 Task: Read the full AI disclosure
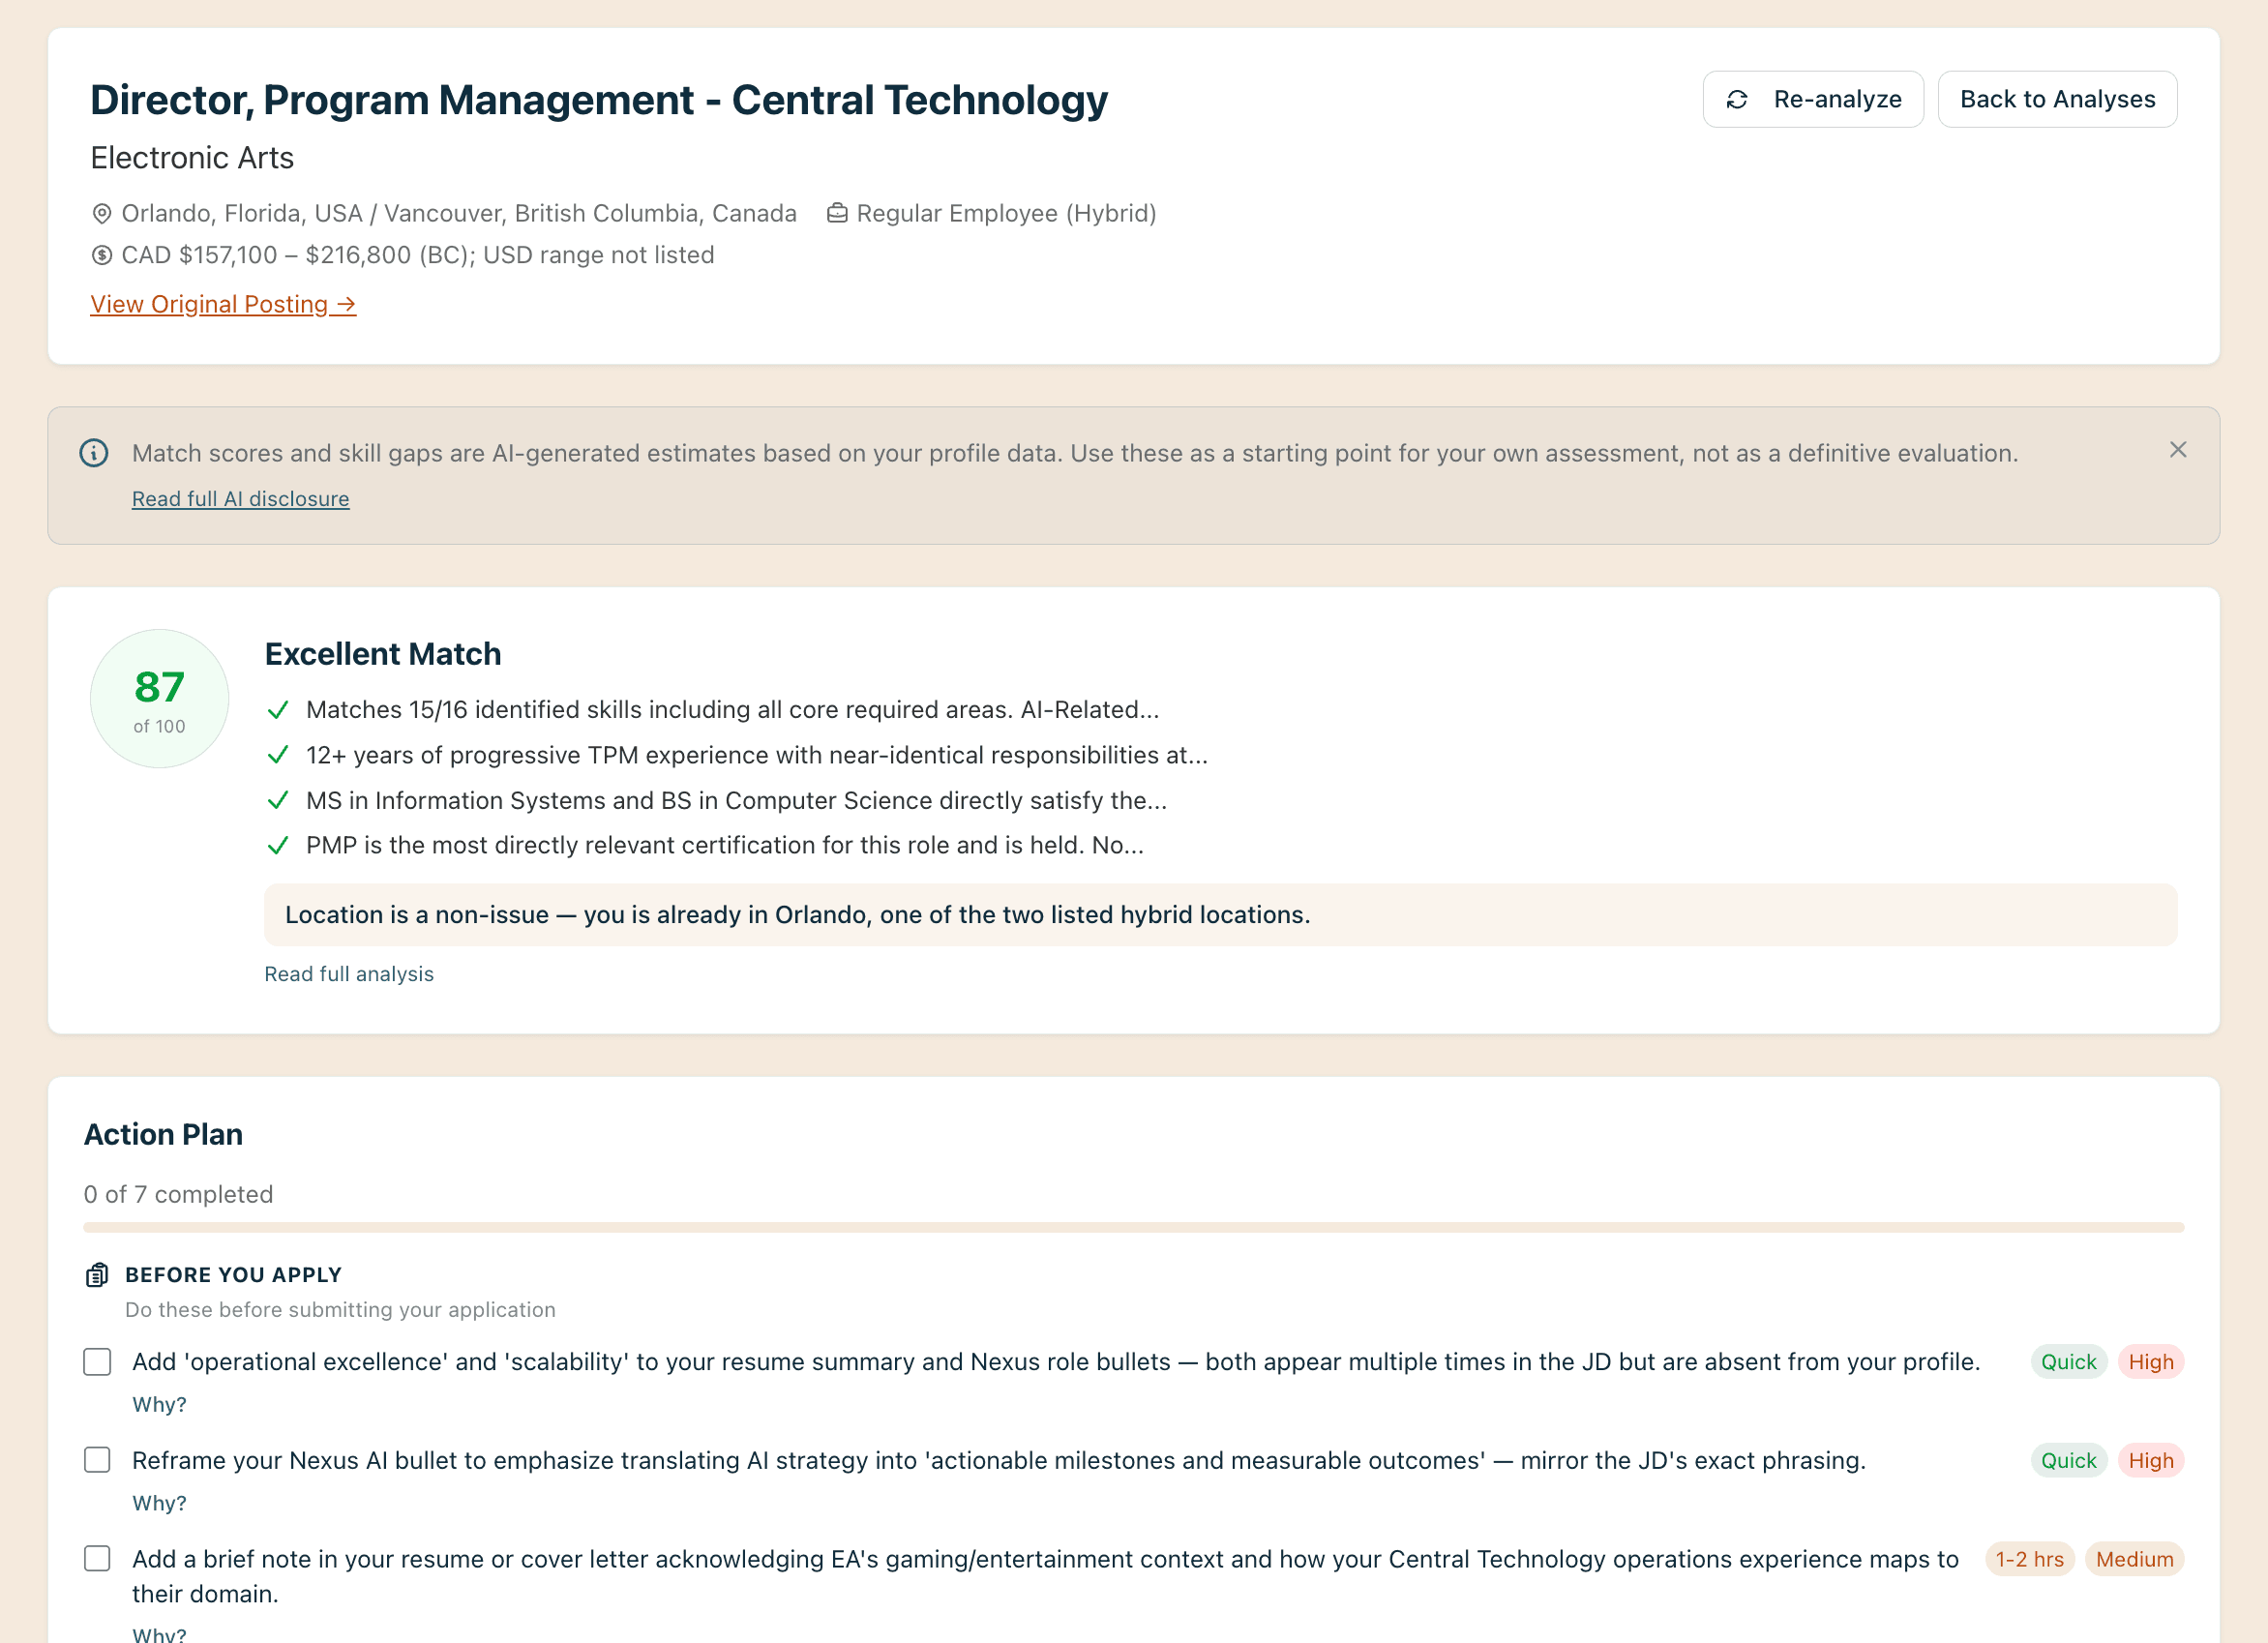point(240,497)
